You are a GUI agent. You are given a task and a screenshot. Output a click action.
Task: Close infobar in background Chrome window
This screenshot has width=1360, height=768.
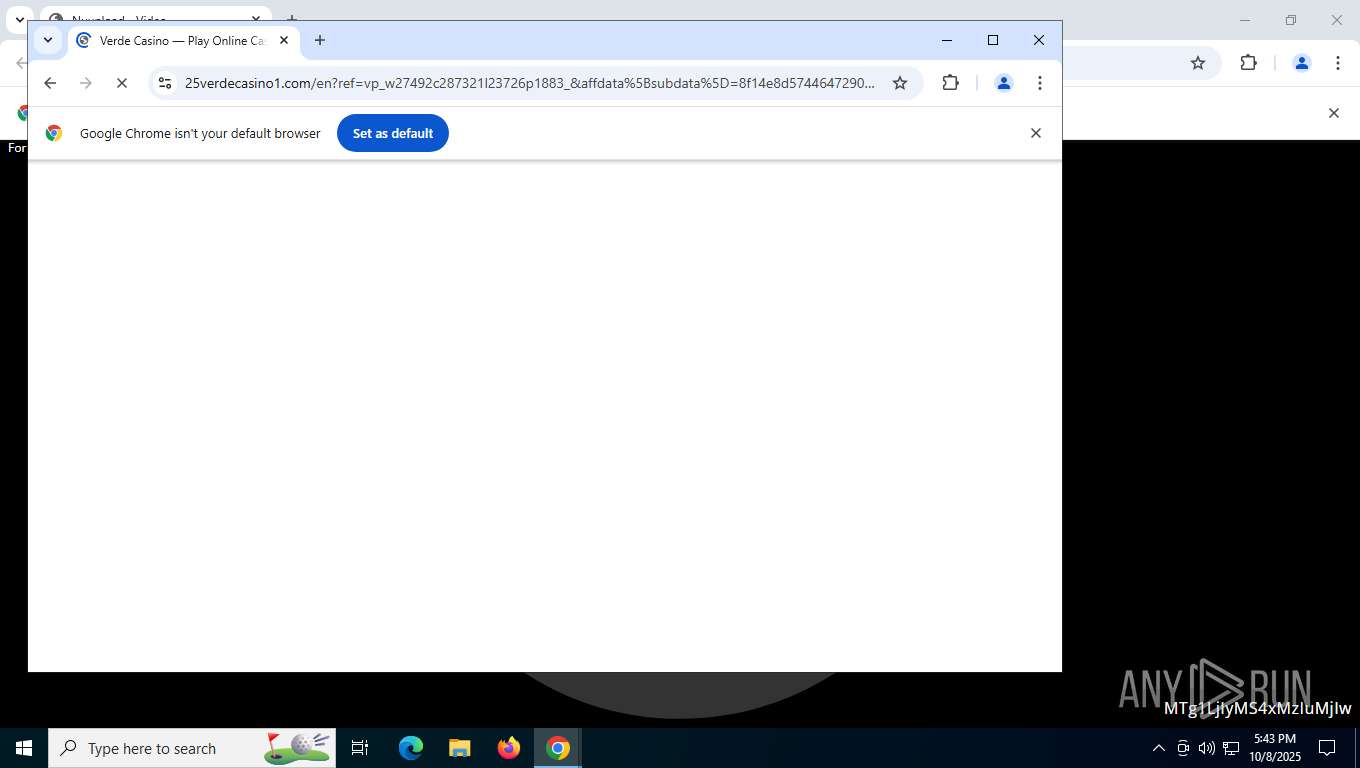(x=1333, y=113)
